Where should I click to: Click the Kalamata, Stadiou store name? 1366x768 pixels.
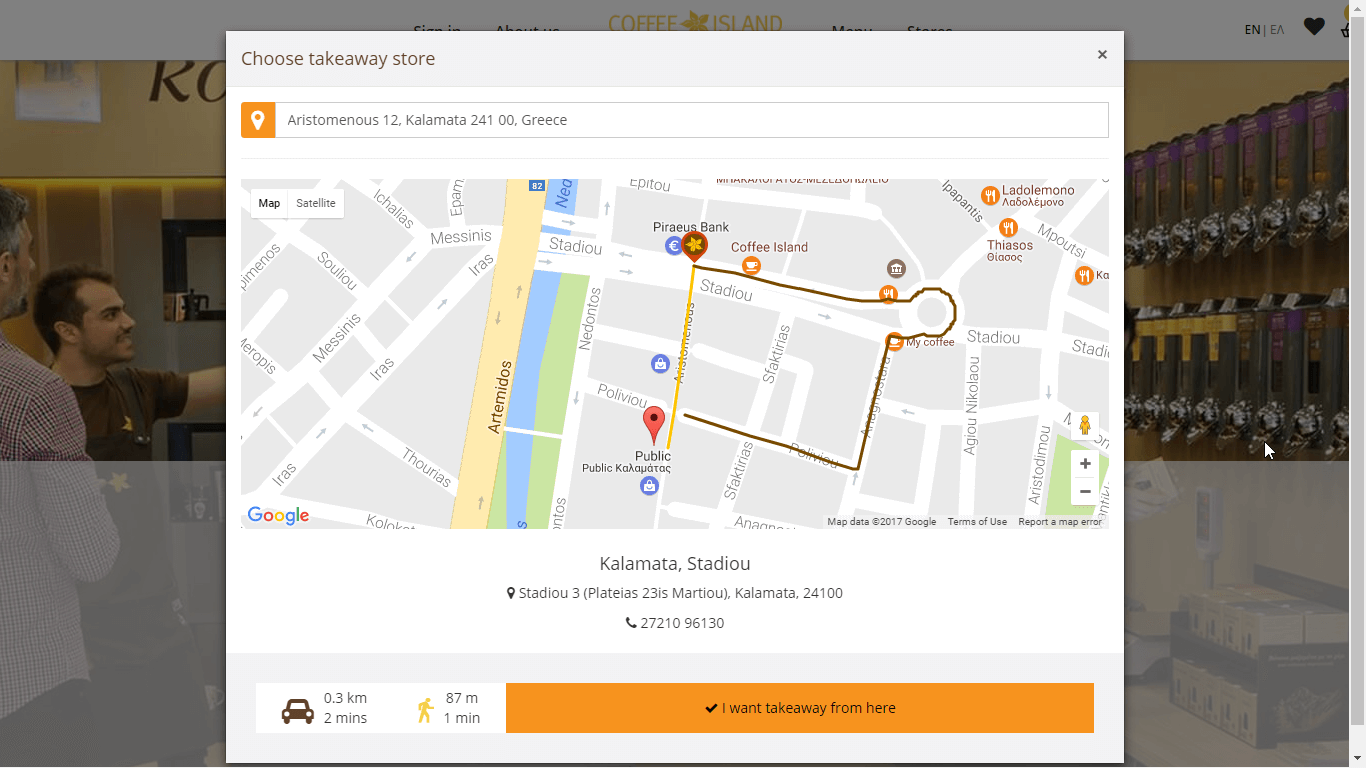[x=675, y=563]
